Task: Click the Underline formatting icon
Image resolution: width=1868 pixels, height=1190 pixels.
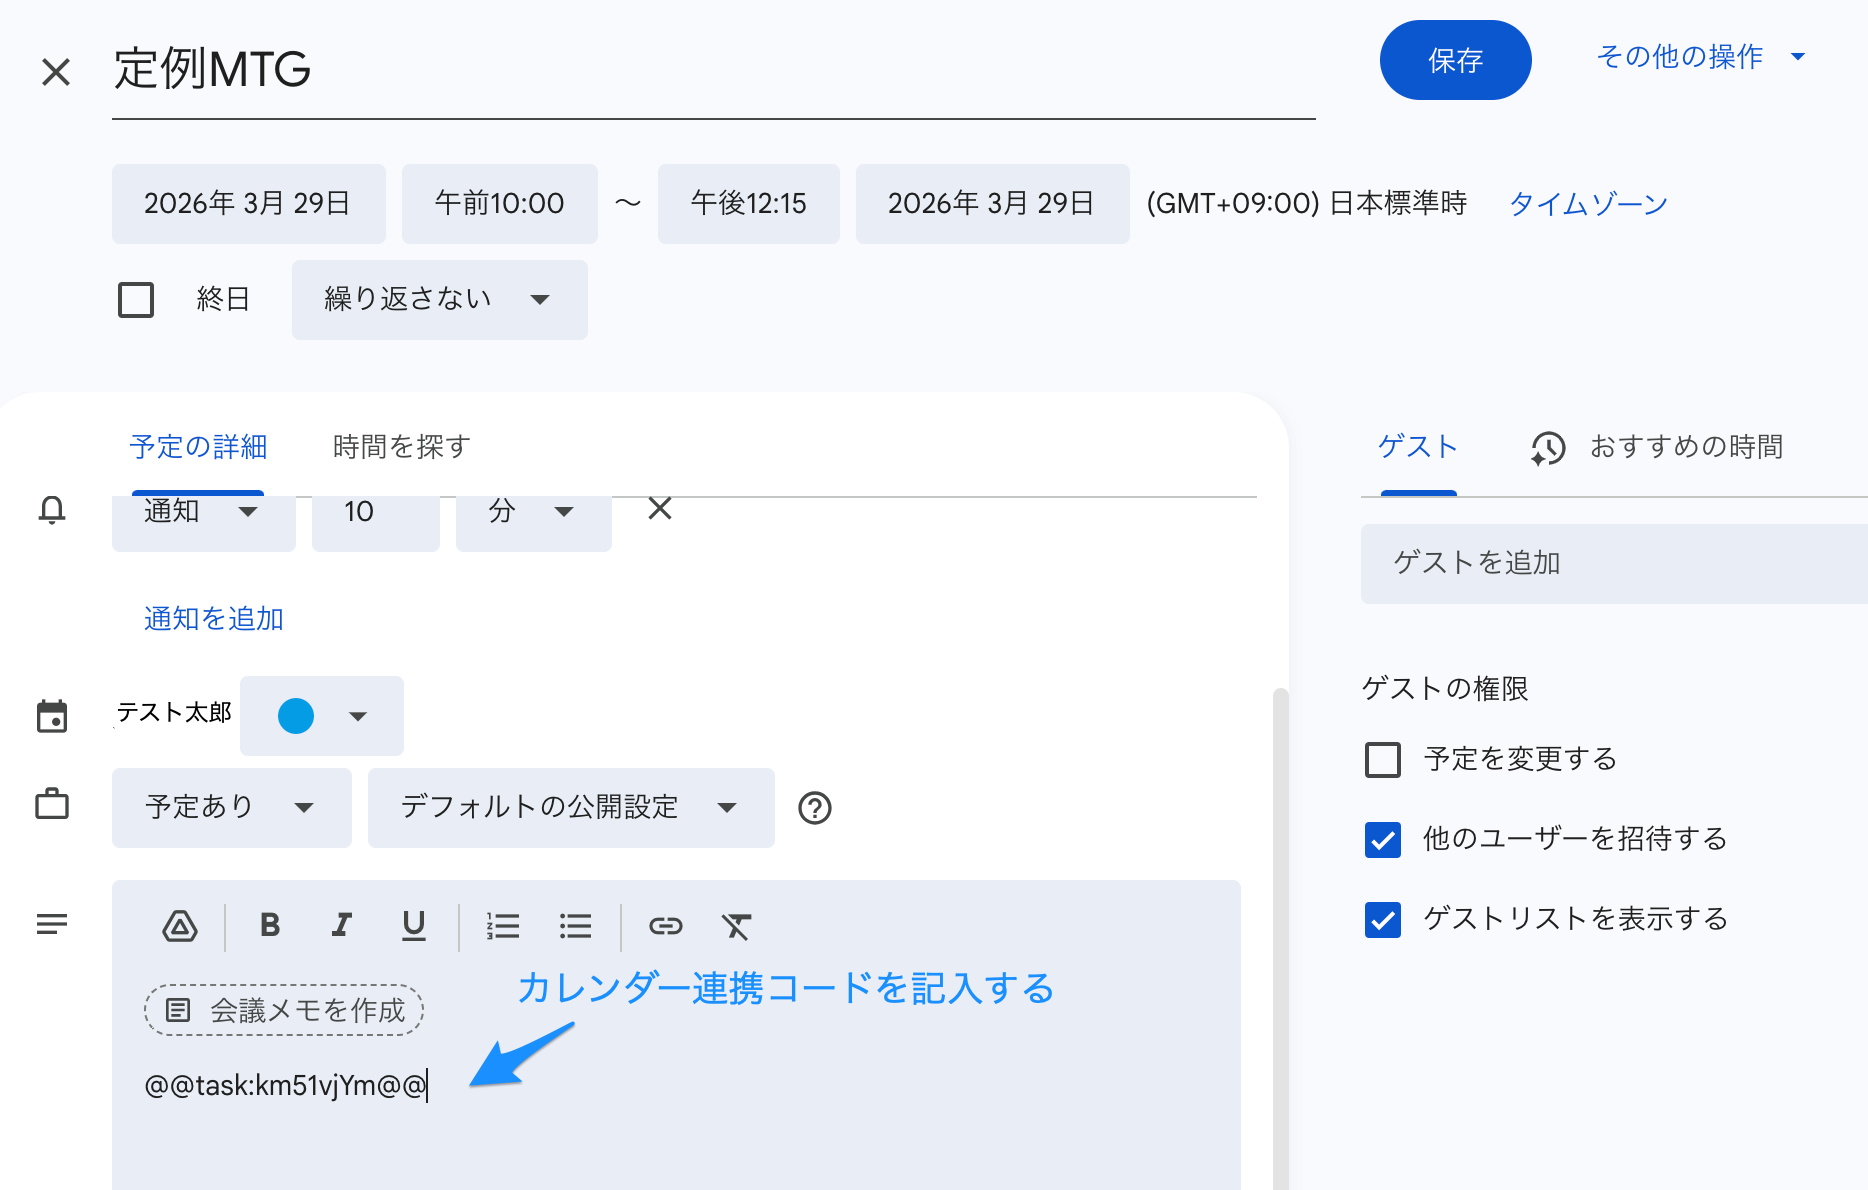Action: (413, 926)
